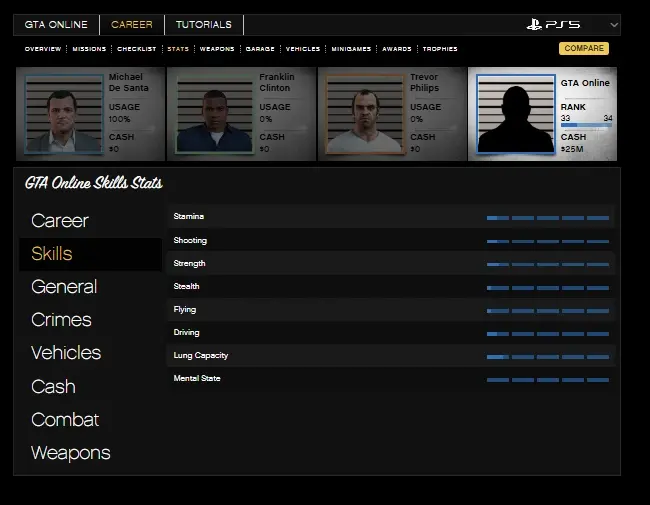Open the Trophies submenu link

point(440,49)
